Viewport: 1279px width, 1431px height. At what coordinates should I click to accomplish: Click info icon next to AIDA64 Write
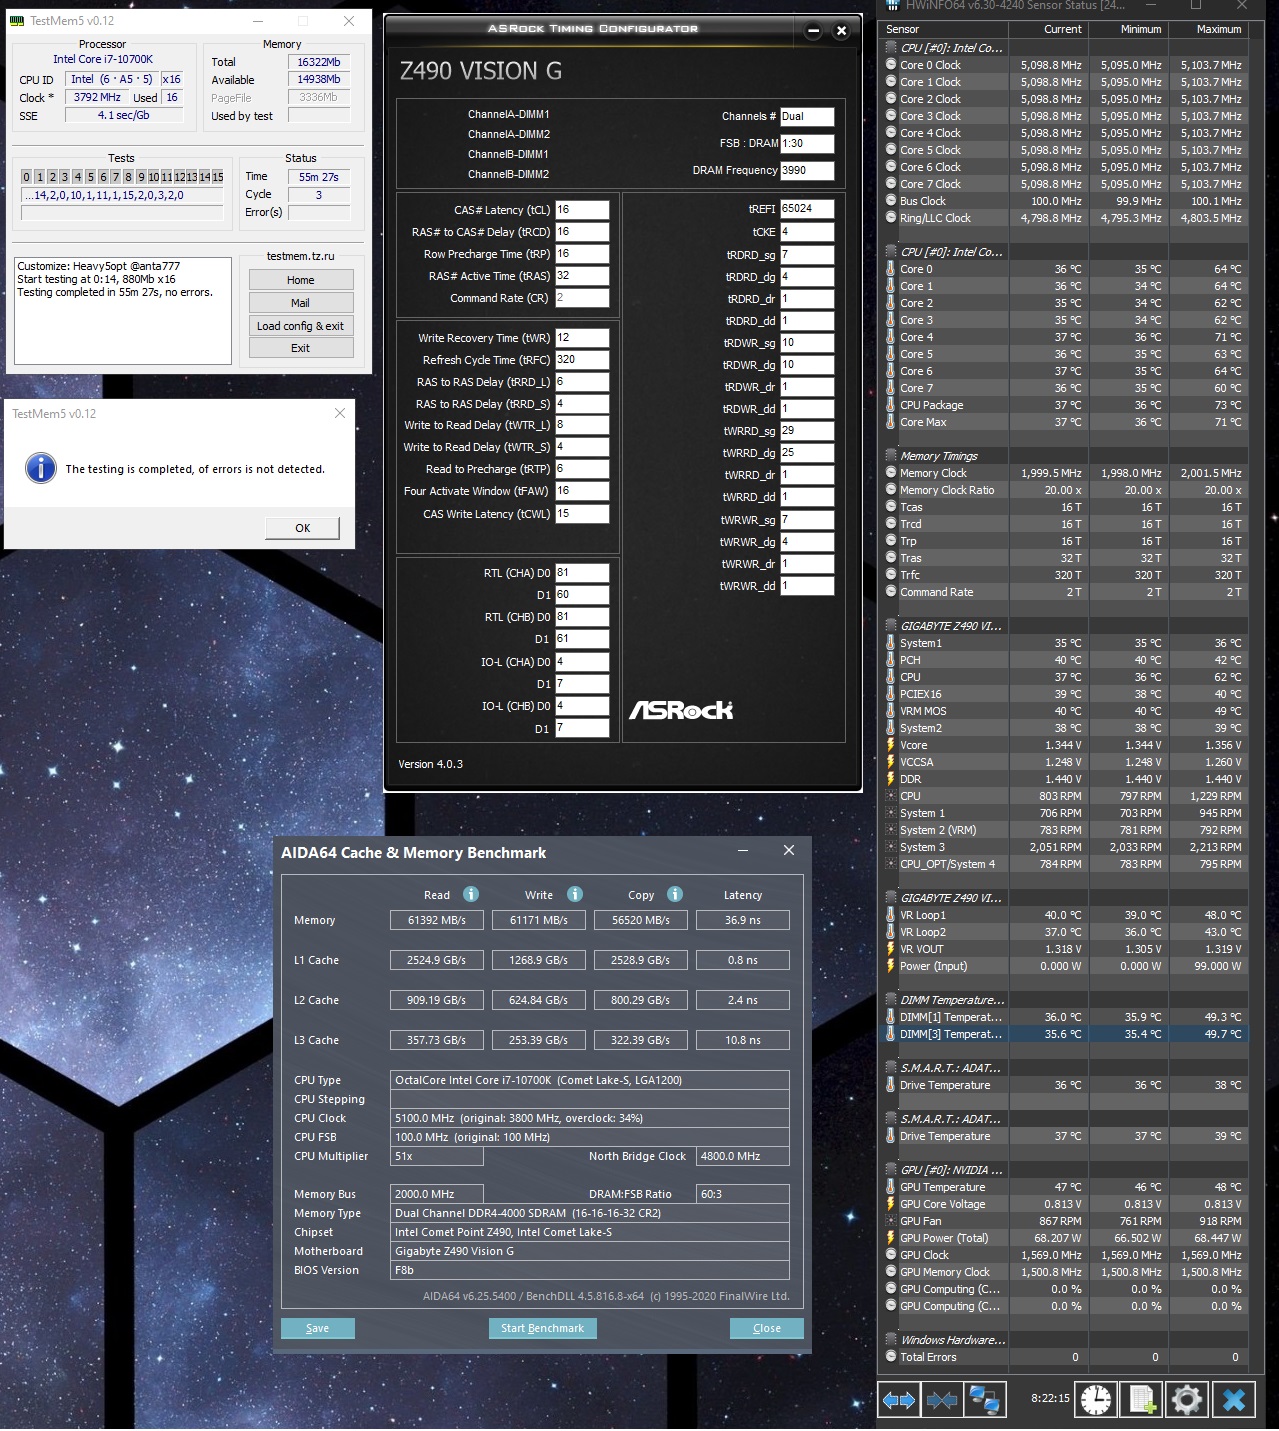coord(575,894)
